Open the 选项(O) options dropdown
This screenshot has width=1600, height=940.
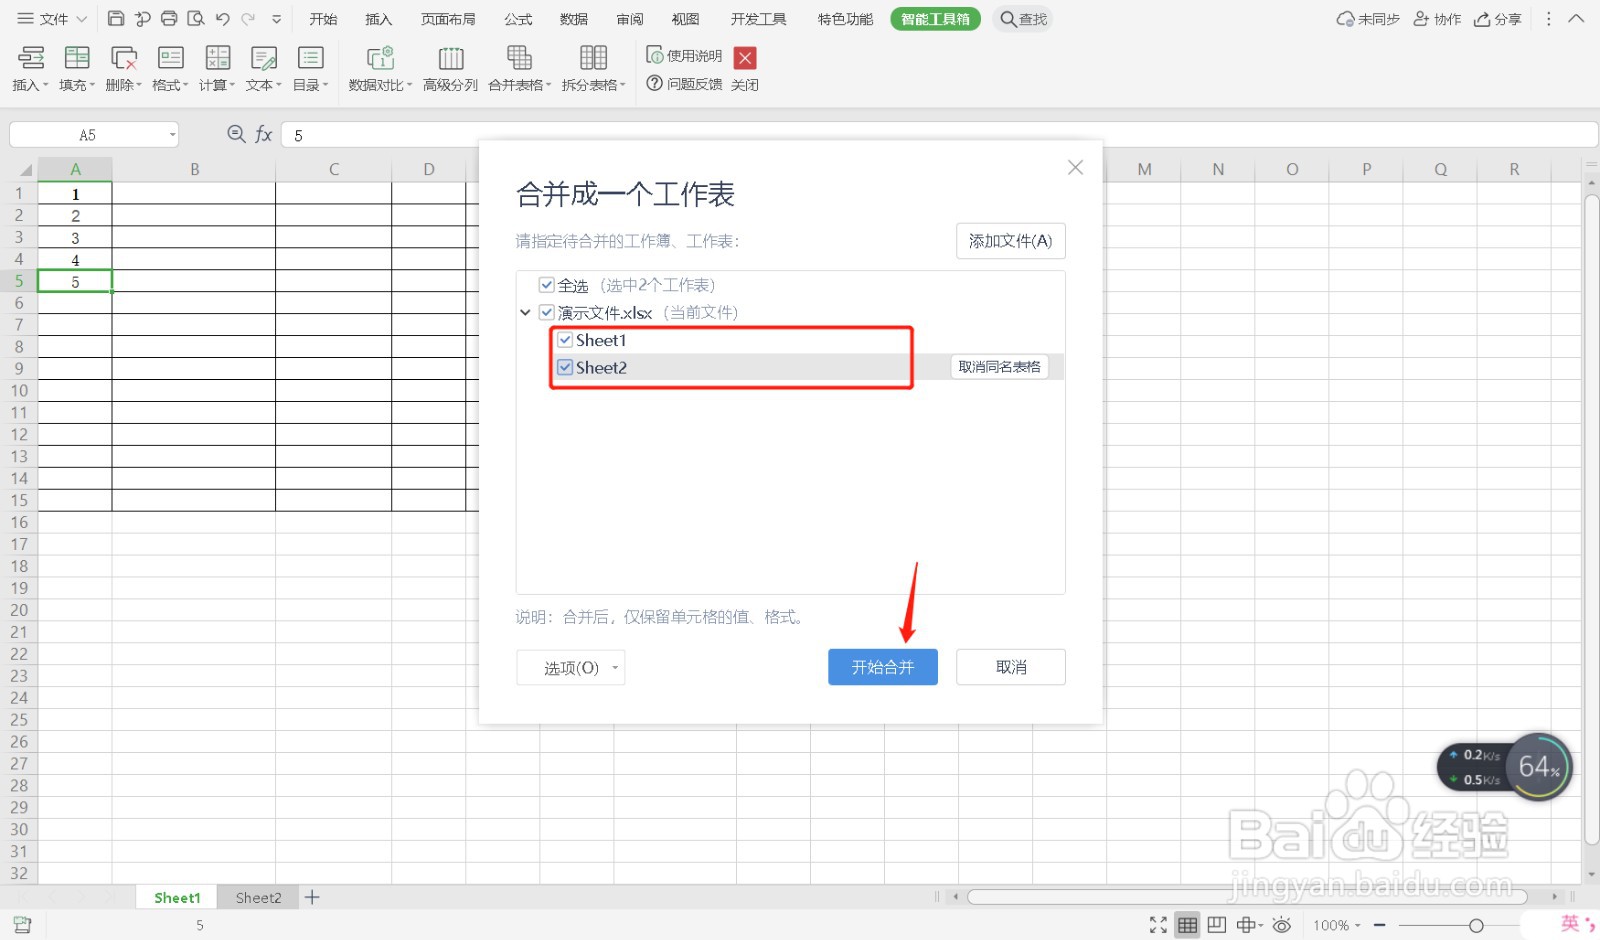coord(571,668)
